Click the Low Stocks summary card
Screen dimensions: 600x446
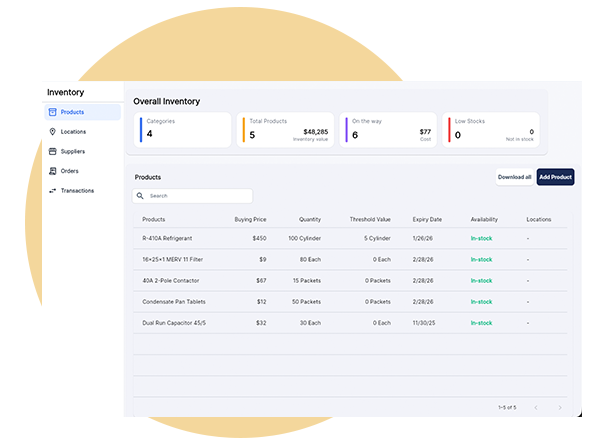point(494,130)
